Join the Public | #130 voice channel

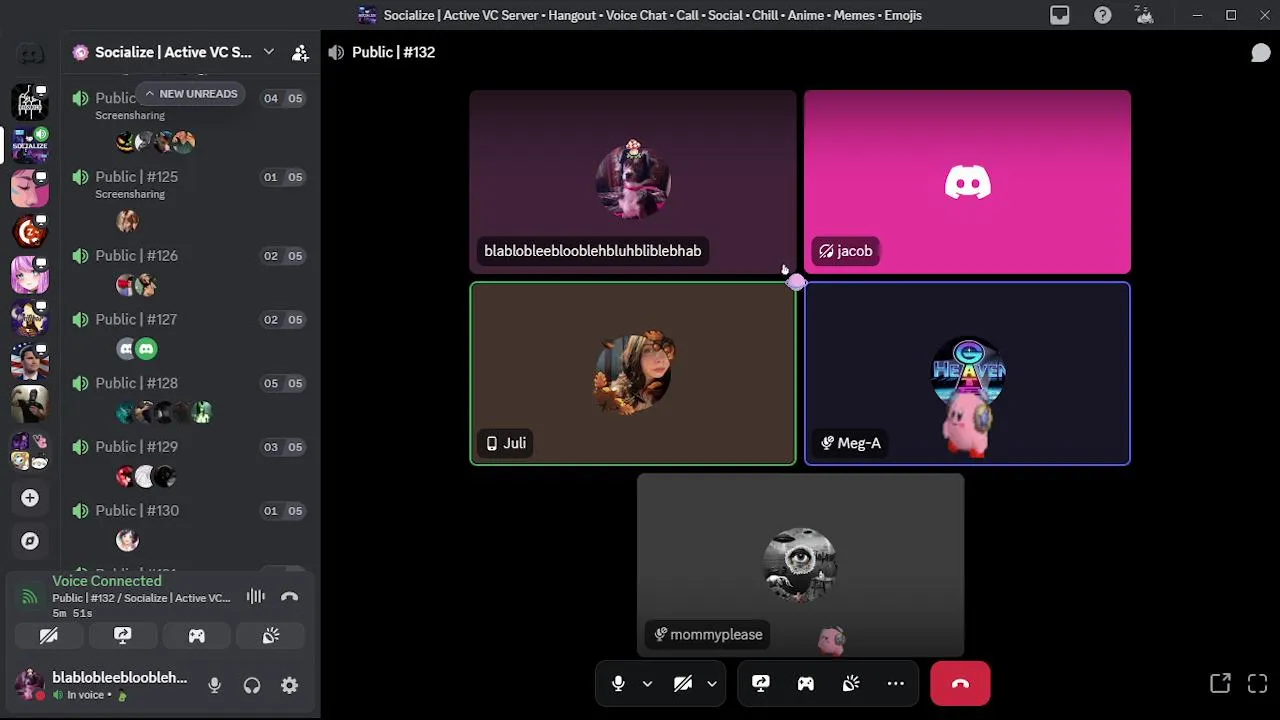pyautogui.click(x=188, y=511)
